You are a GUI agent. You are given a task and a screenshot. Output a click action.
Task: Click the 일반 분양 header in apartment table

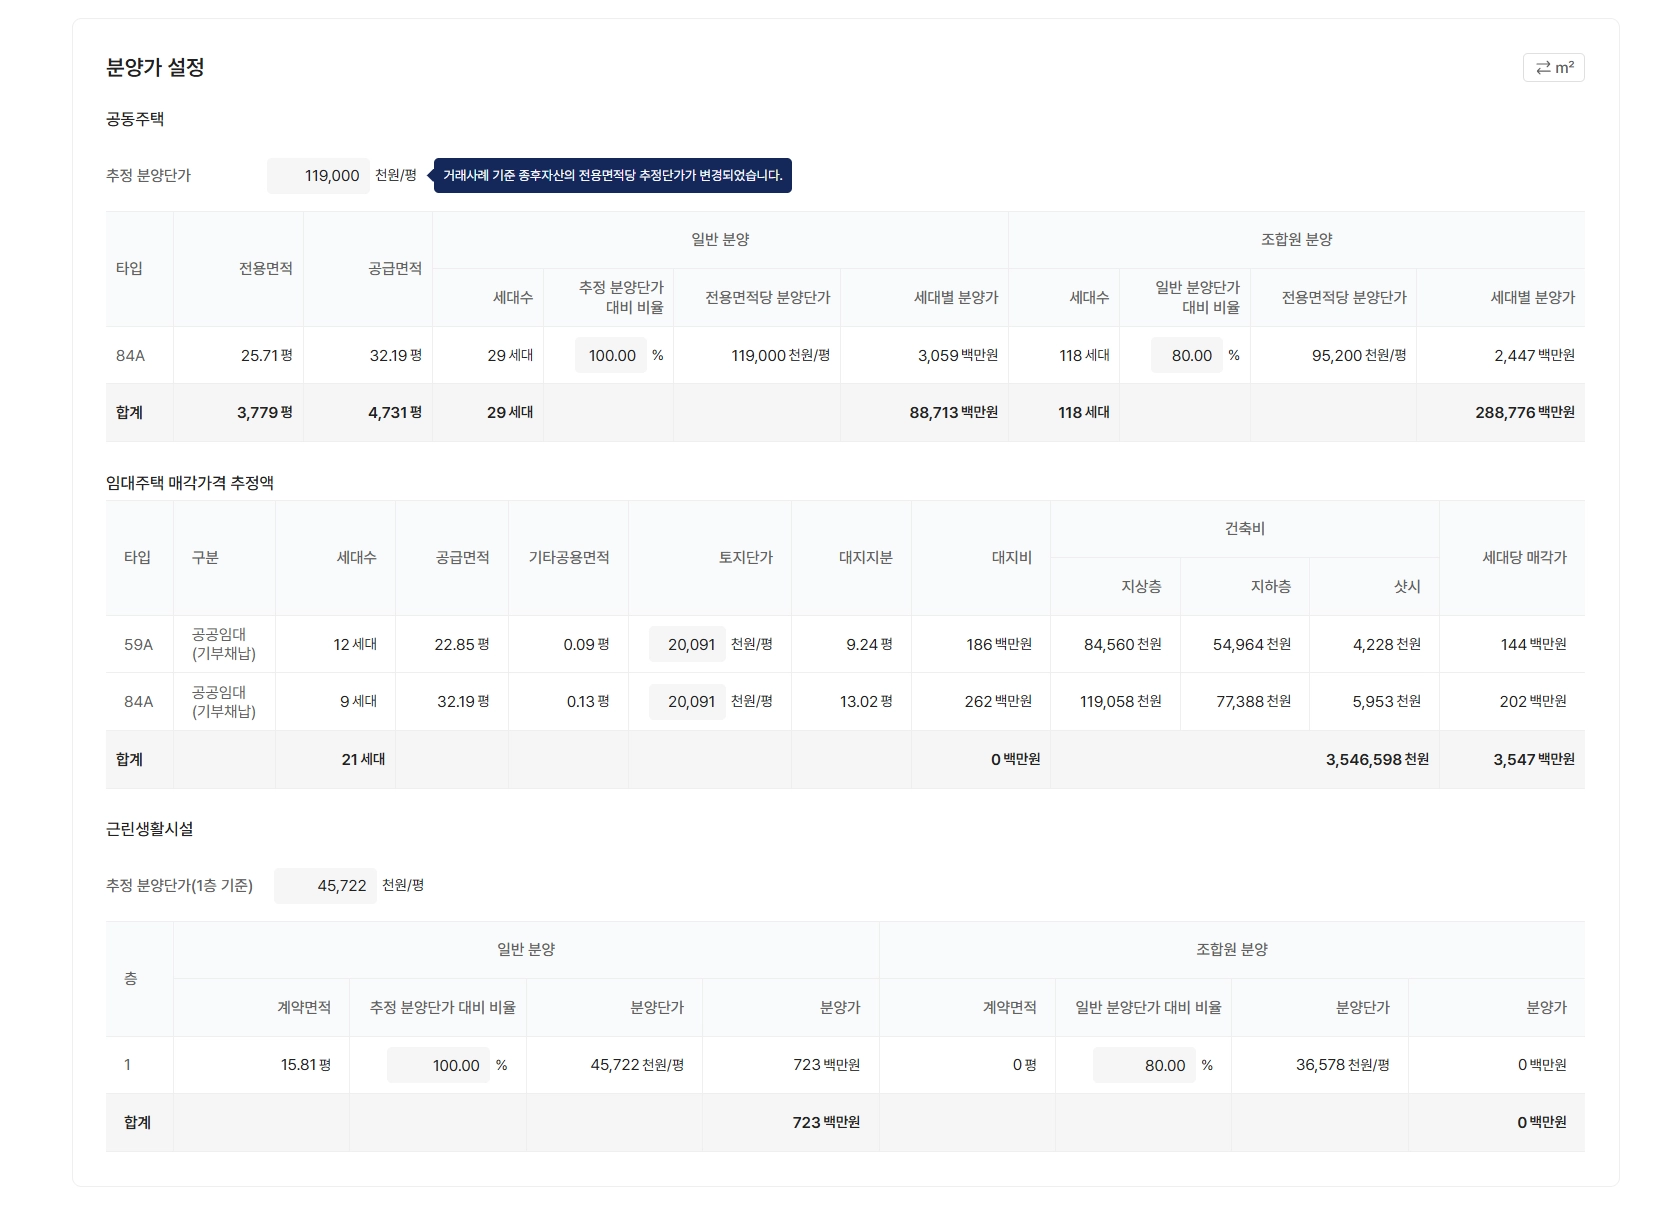point(720,239)
